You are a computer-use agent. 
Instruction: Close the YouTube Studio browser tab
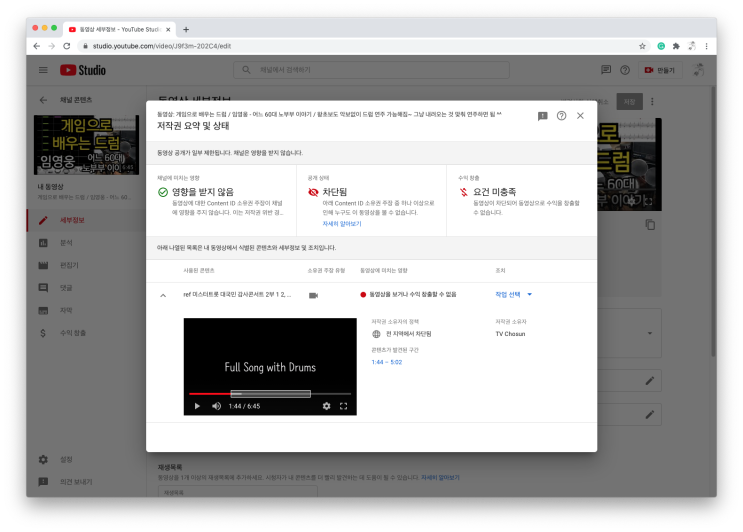(168, 29)
